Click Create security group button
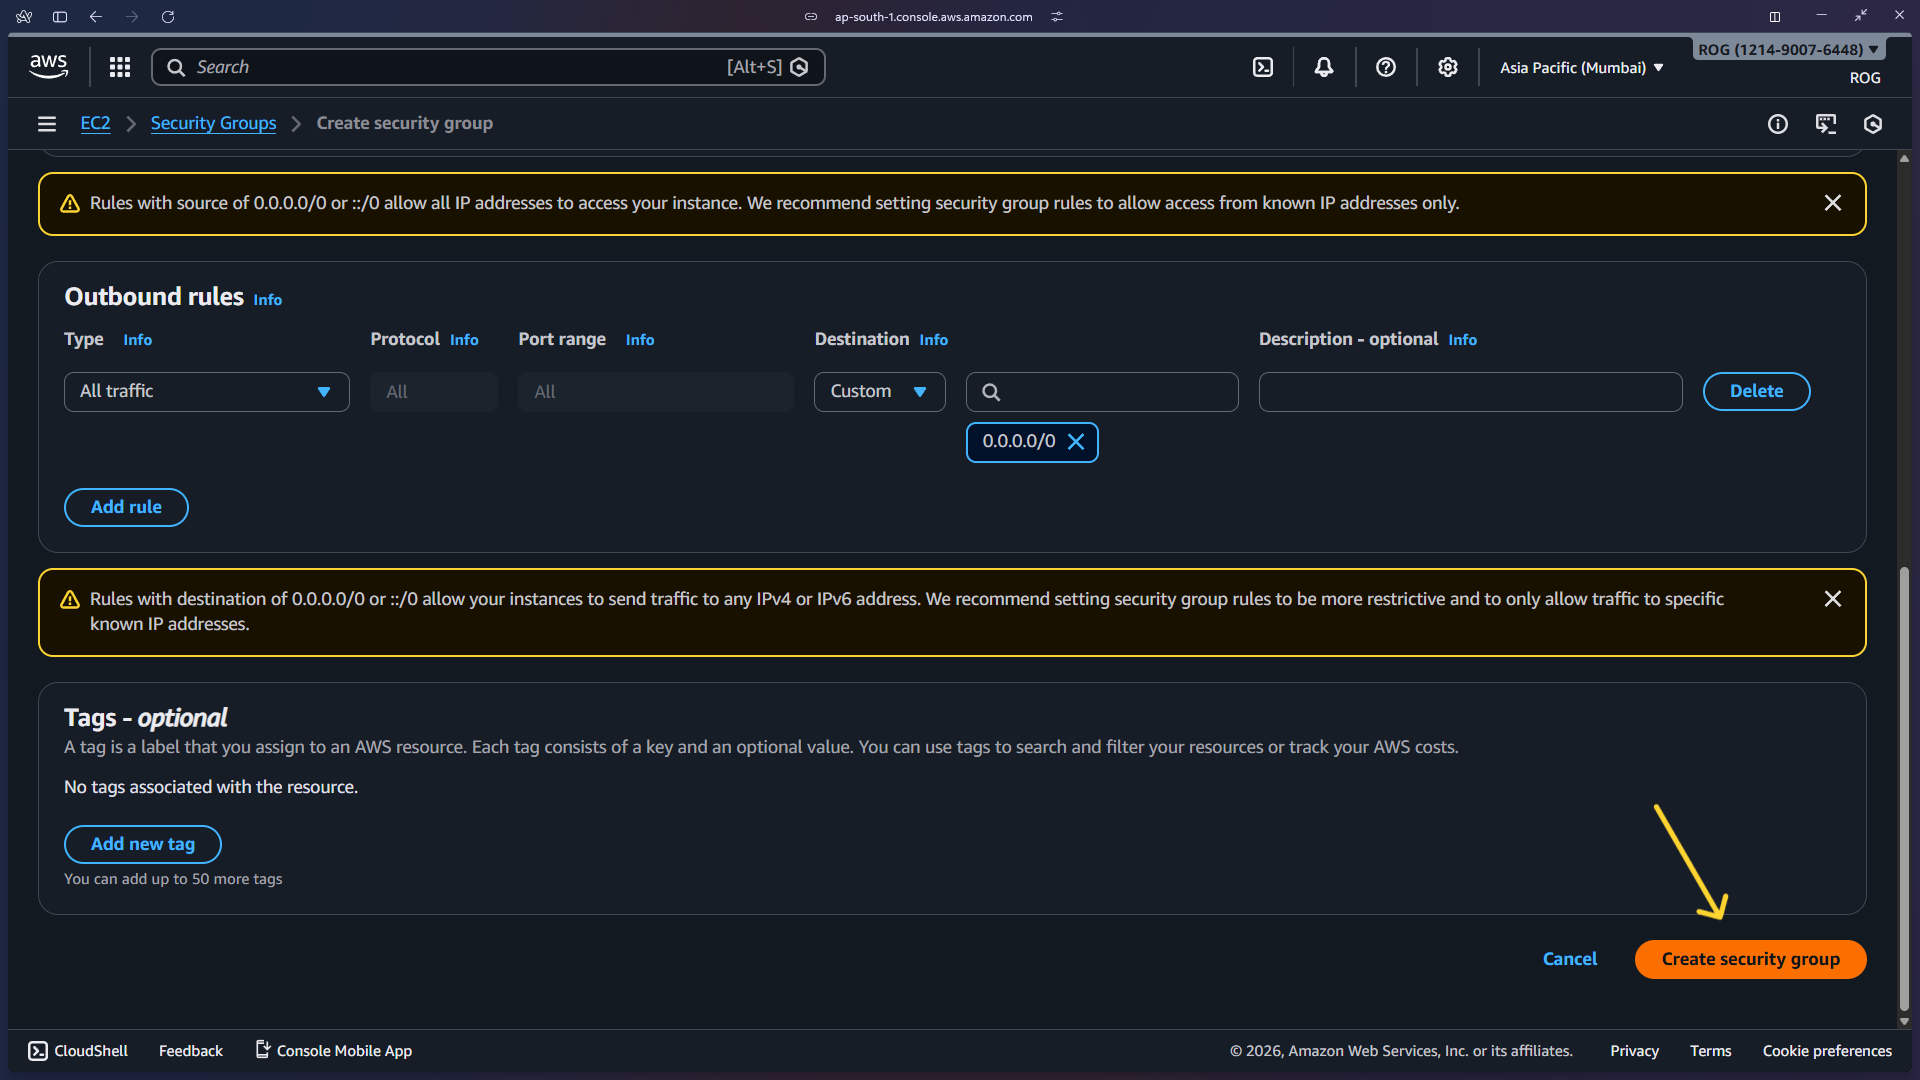The image size is (1920, 1080). pyautogui.click(x=1750, y=959)
